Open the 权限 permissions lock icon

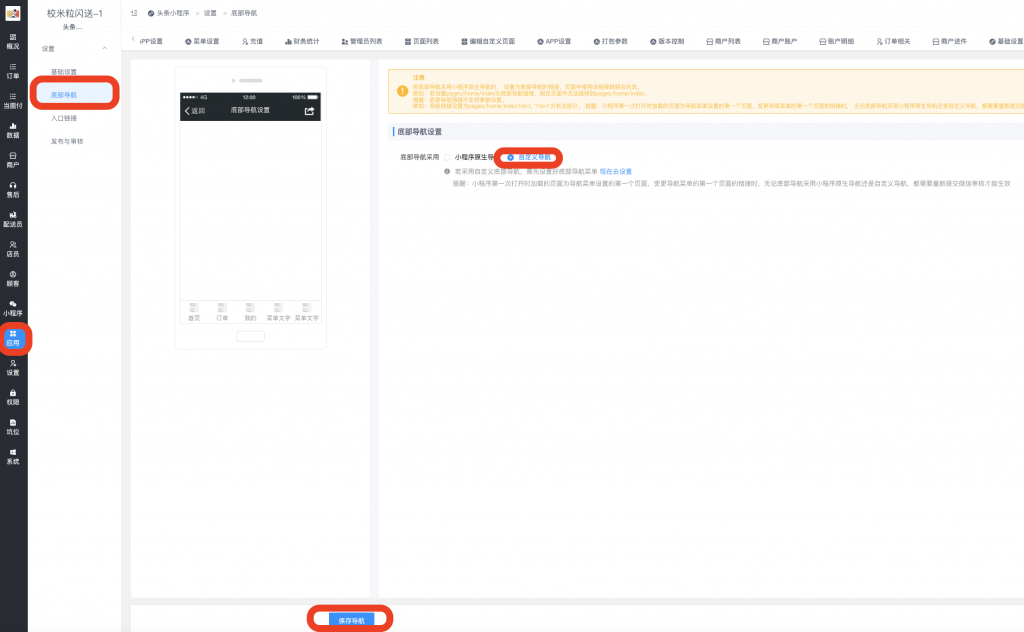point(13,397)
